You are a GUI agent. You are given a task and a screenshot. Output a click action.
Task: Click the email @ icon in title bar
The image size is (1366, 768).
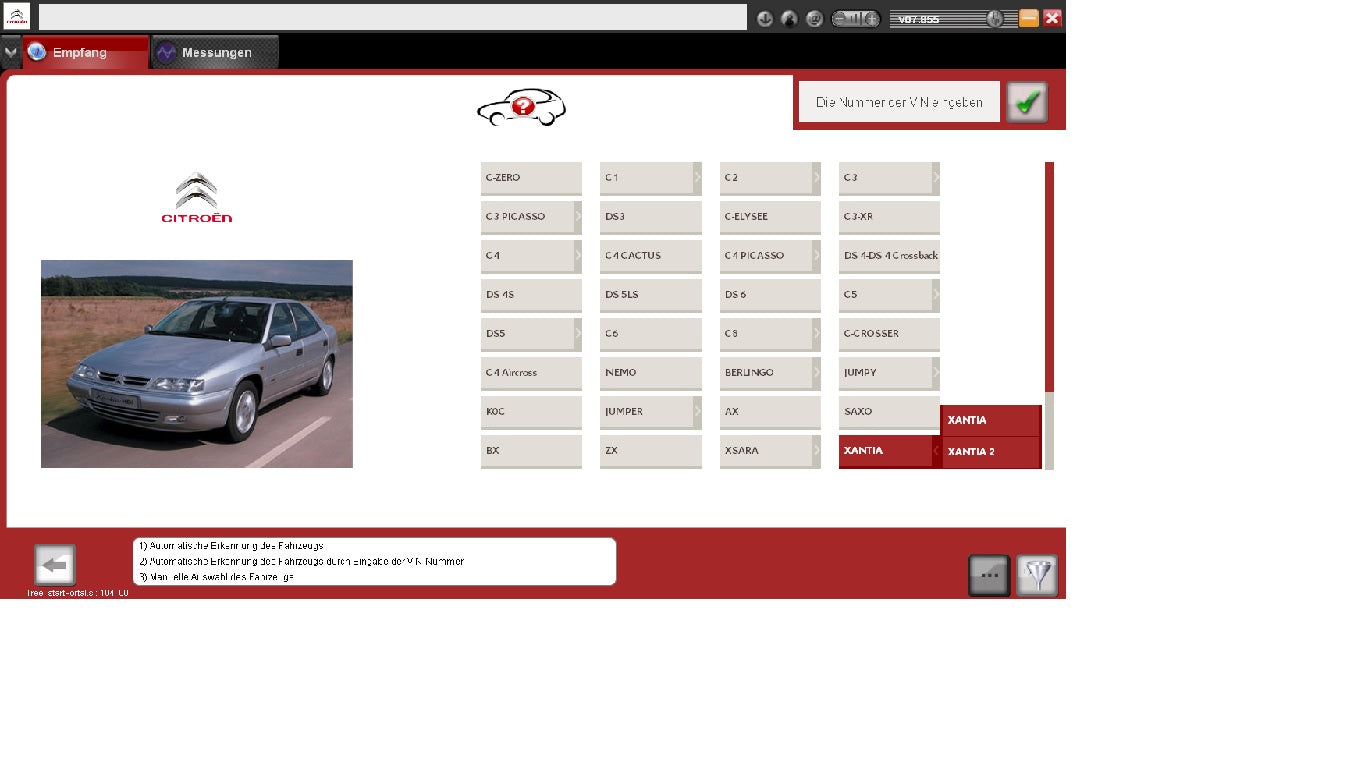click(814, 18)
